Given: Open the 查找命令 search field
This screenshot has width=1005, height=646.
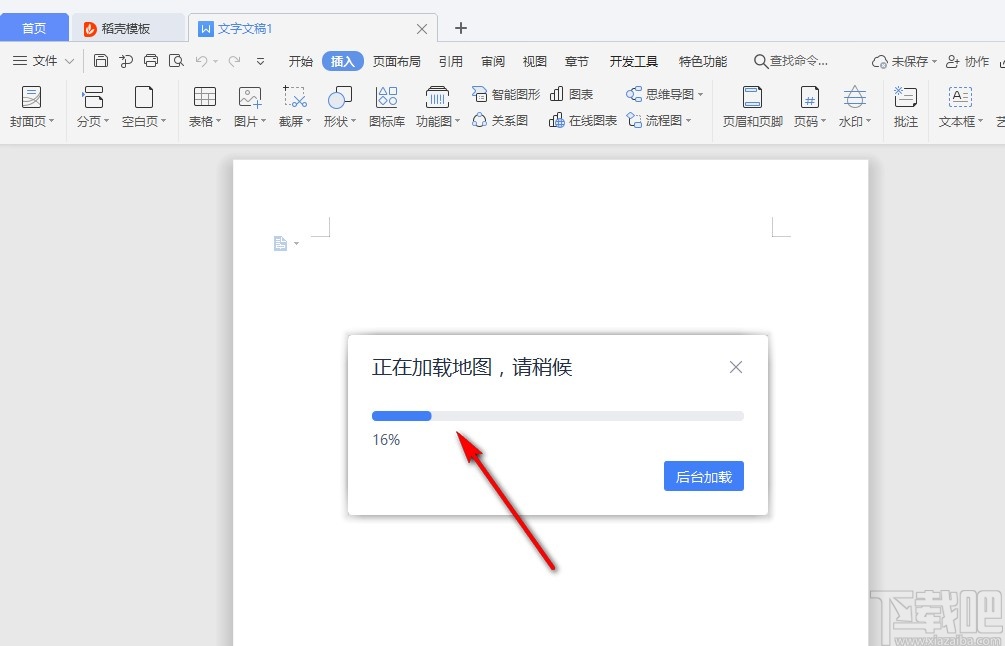Looking at the screenshot, I should click(793, 60).
